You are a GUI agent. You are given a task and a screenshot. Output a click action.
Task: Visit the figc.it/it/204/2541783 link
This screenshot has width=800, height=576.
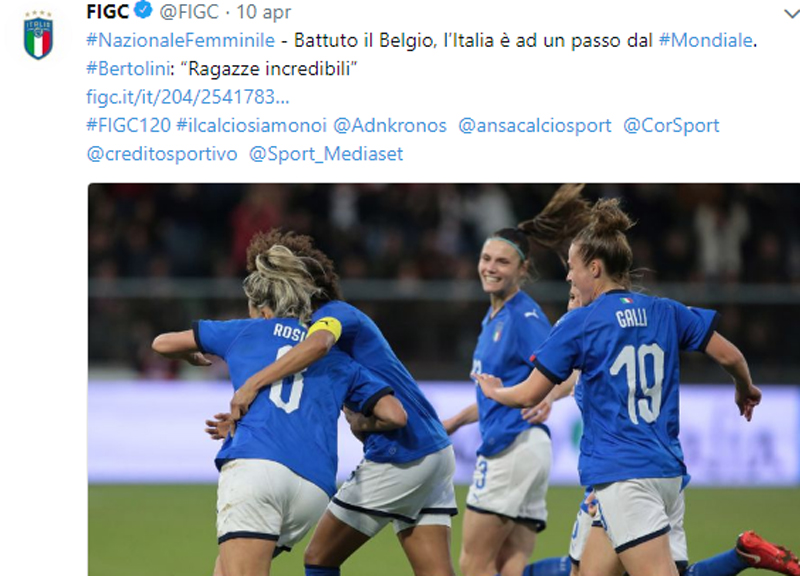click(x=188, y=97)
